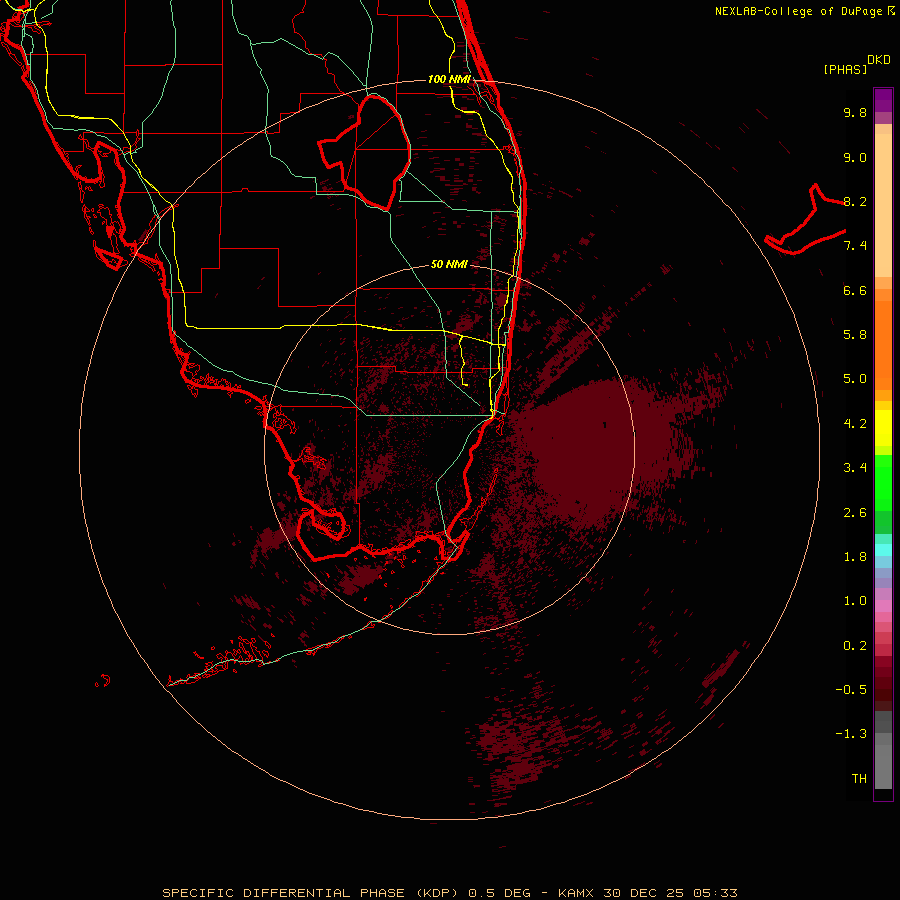Click the 8.2 value on color scale

855,201
